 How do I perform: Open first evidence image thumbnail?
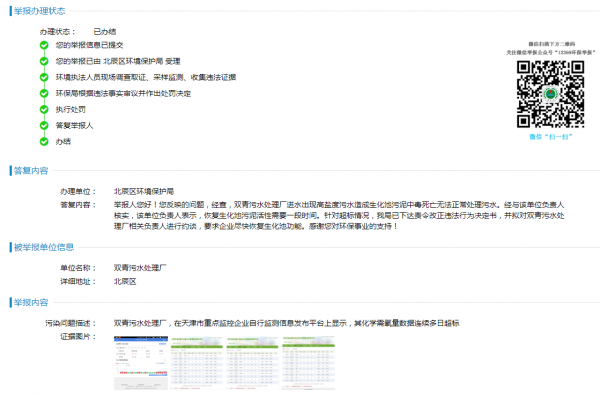click(x=141, y=363)
